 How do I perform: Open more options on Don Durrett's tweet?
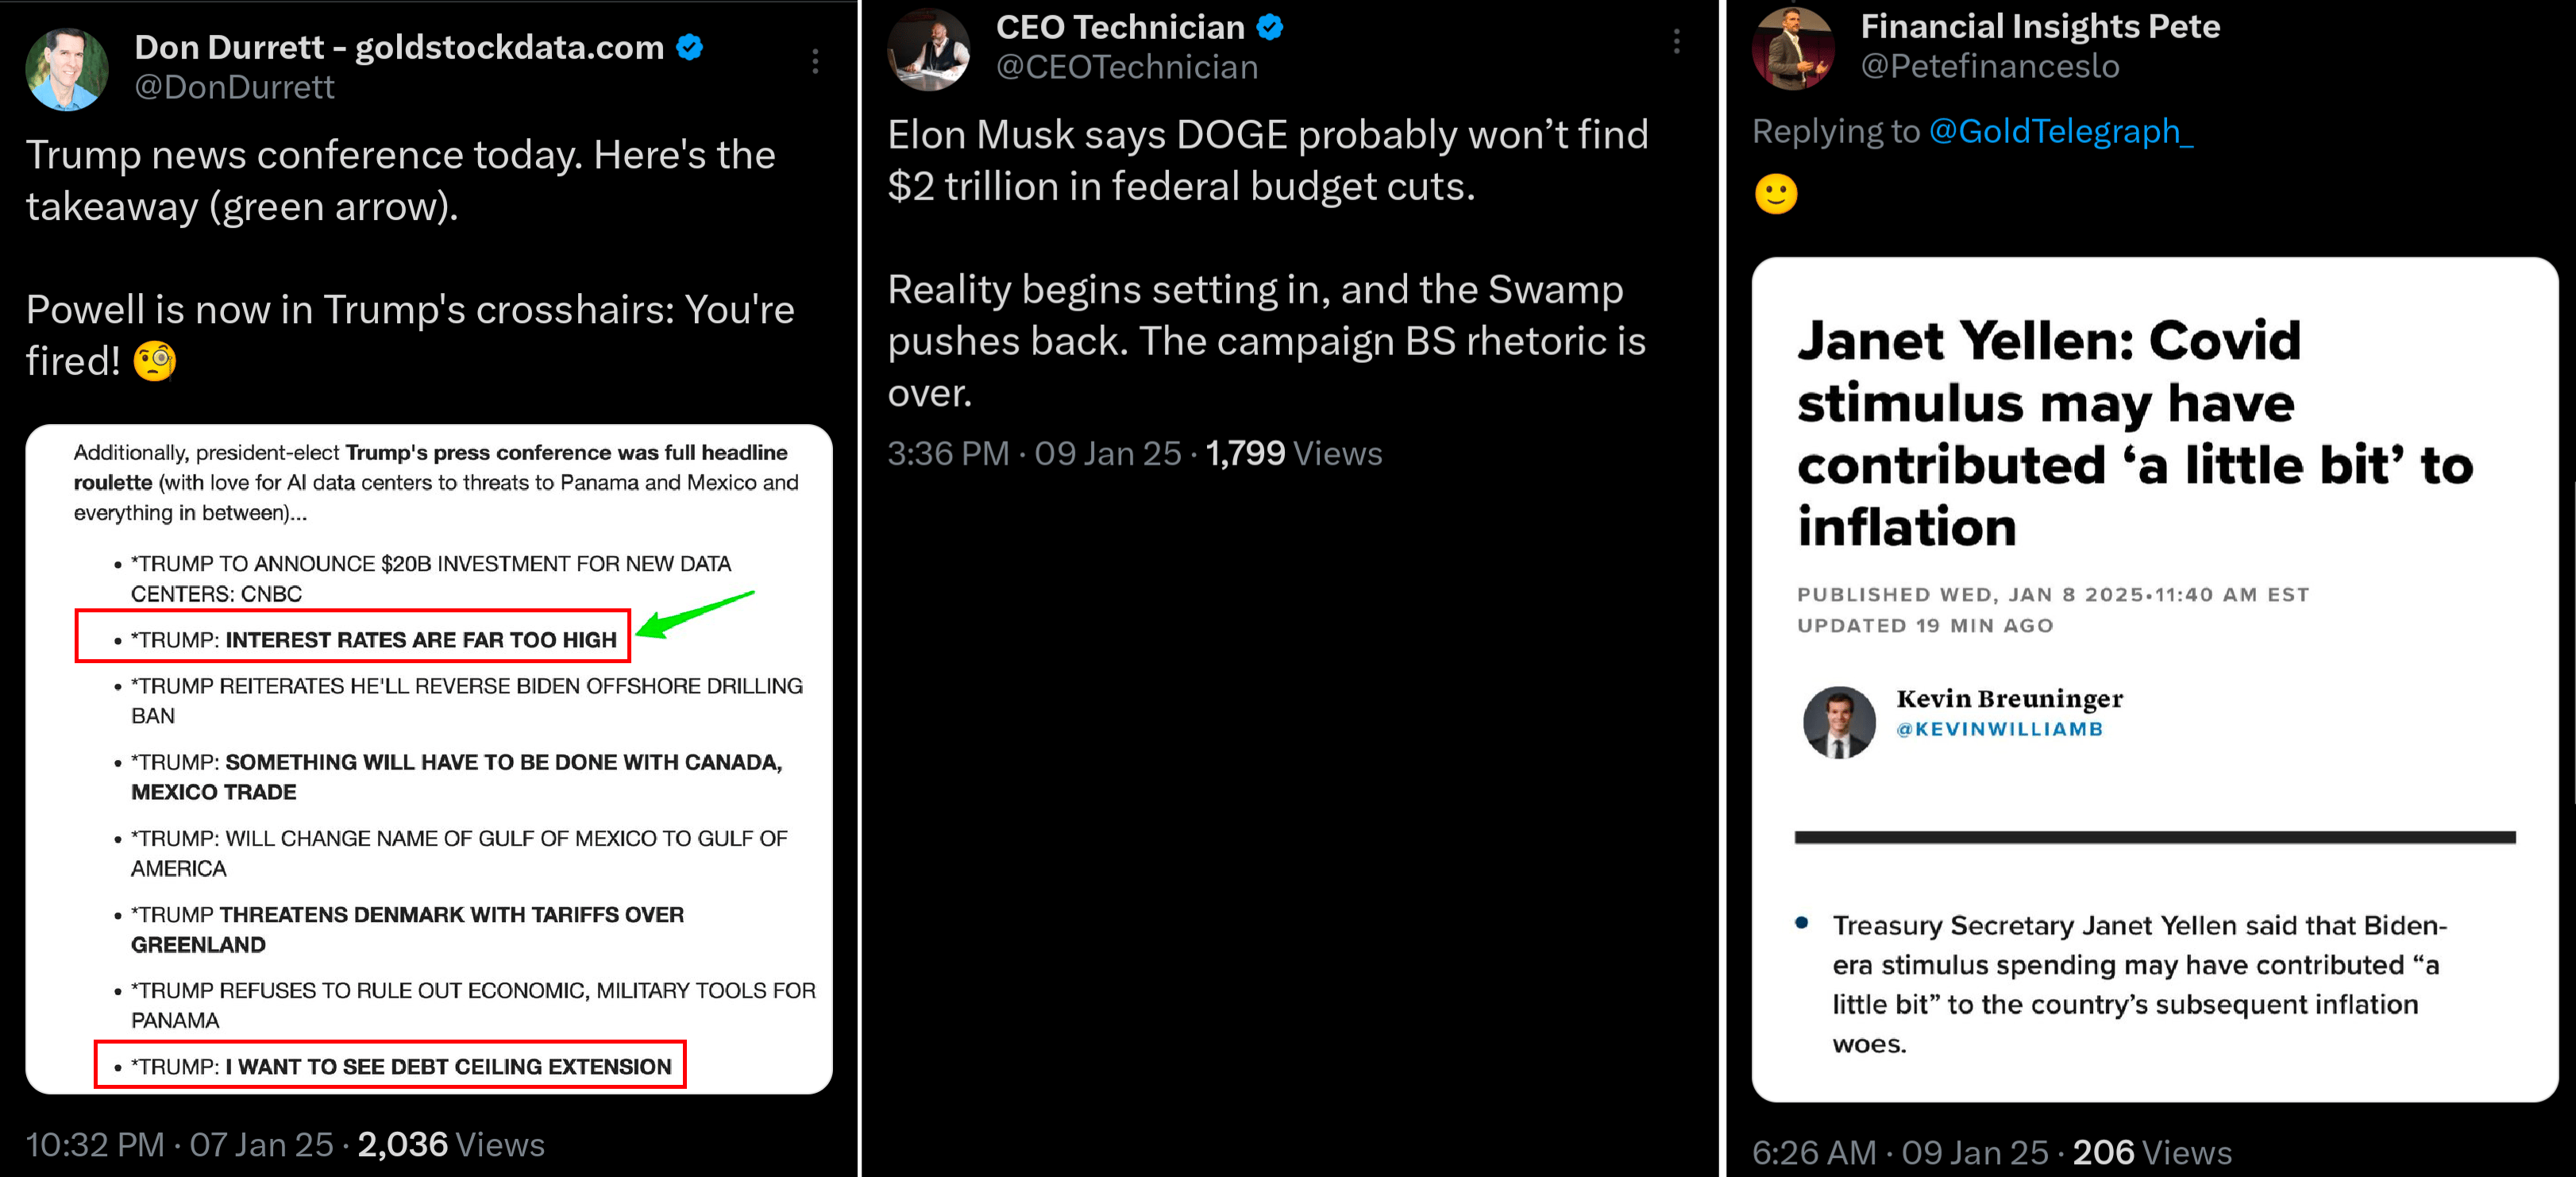pyautogui.click(x=816, y=62)
